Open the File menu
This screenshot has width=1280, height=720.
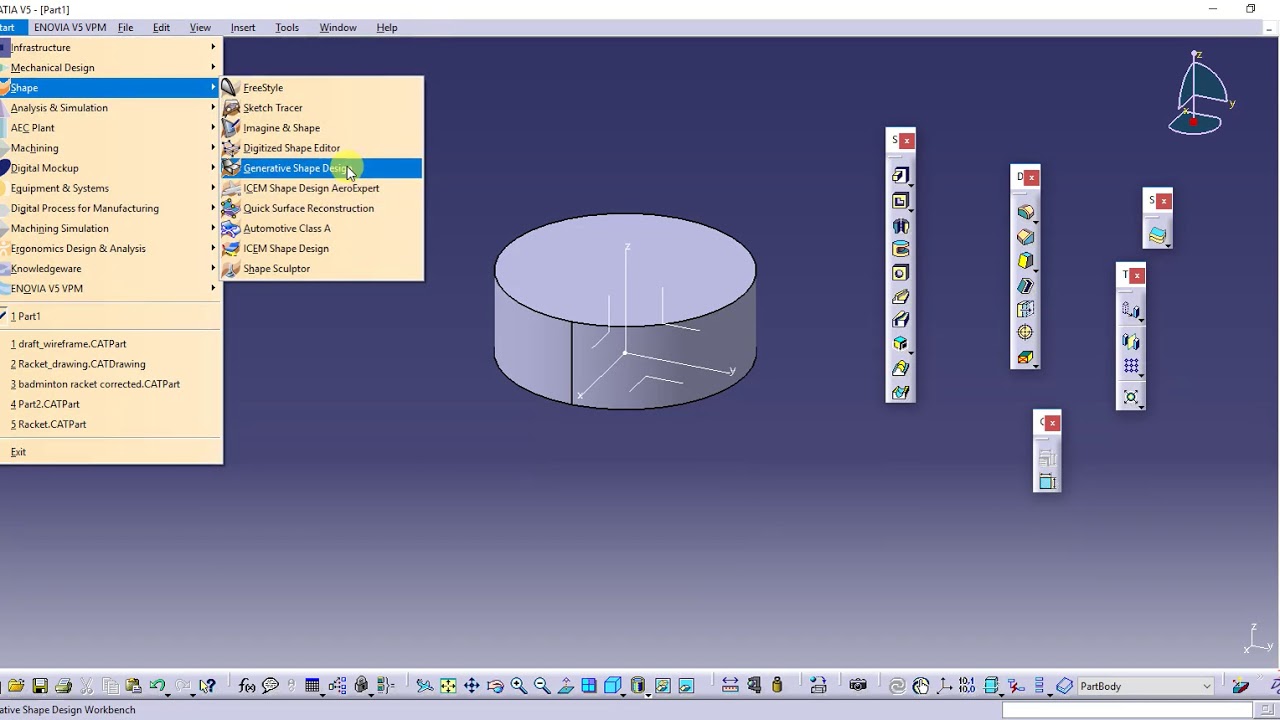pyautogui.click(x=125, y=27)
